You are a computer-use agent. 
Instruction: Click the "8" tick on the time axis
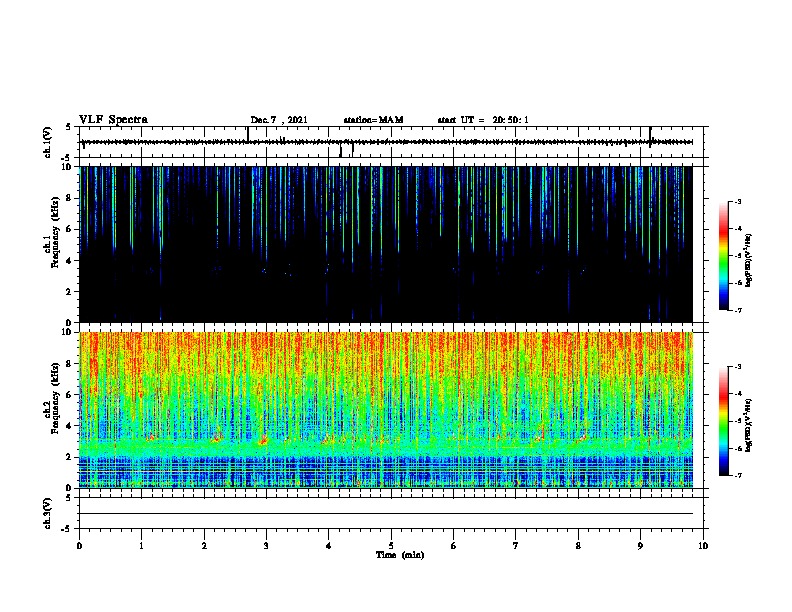578,546
